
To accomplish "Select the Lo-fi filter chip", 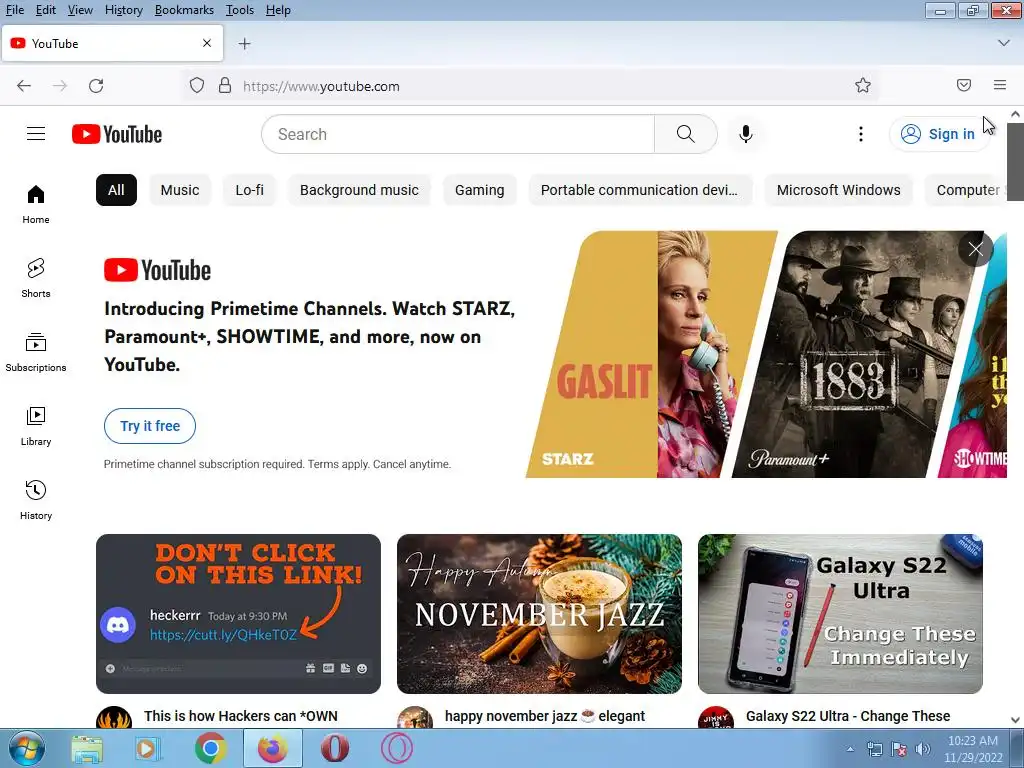I will tap(249, 190).
